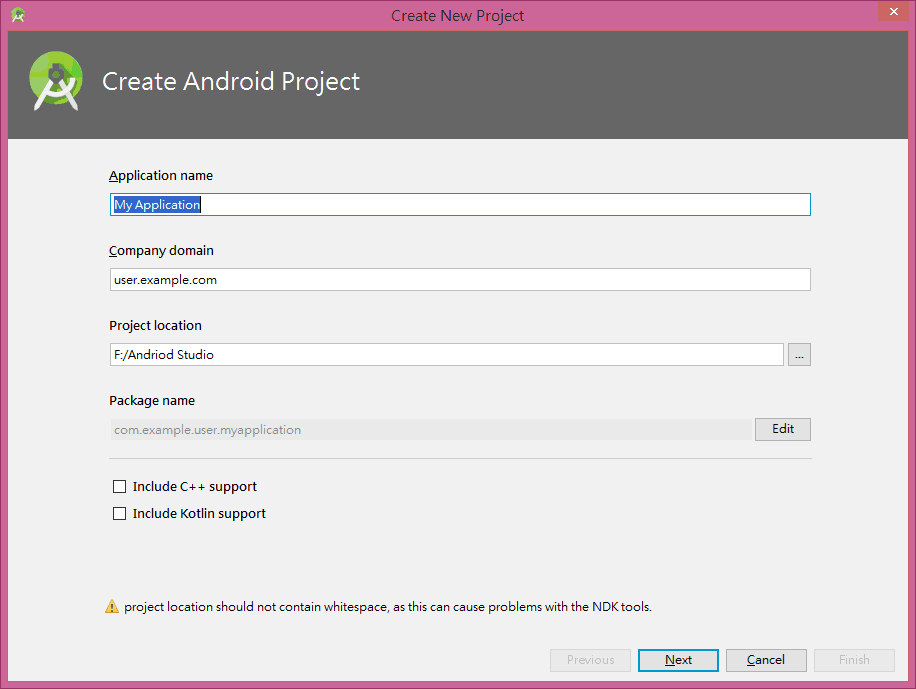This screenshot has height=689, width=916.
Task: Click the whitespace warning message text
Action: point(388,607)
